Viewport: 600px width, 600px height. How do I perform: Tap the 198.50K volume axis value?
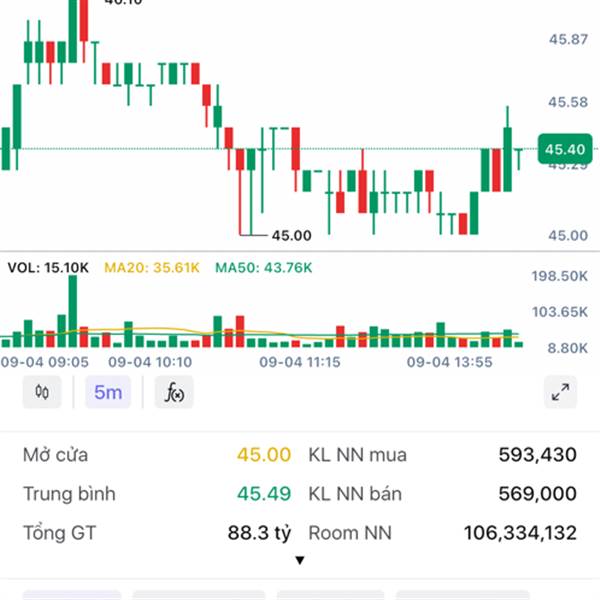[559, 276]
